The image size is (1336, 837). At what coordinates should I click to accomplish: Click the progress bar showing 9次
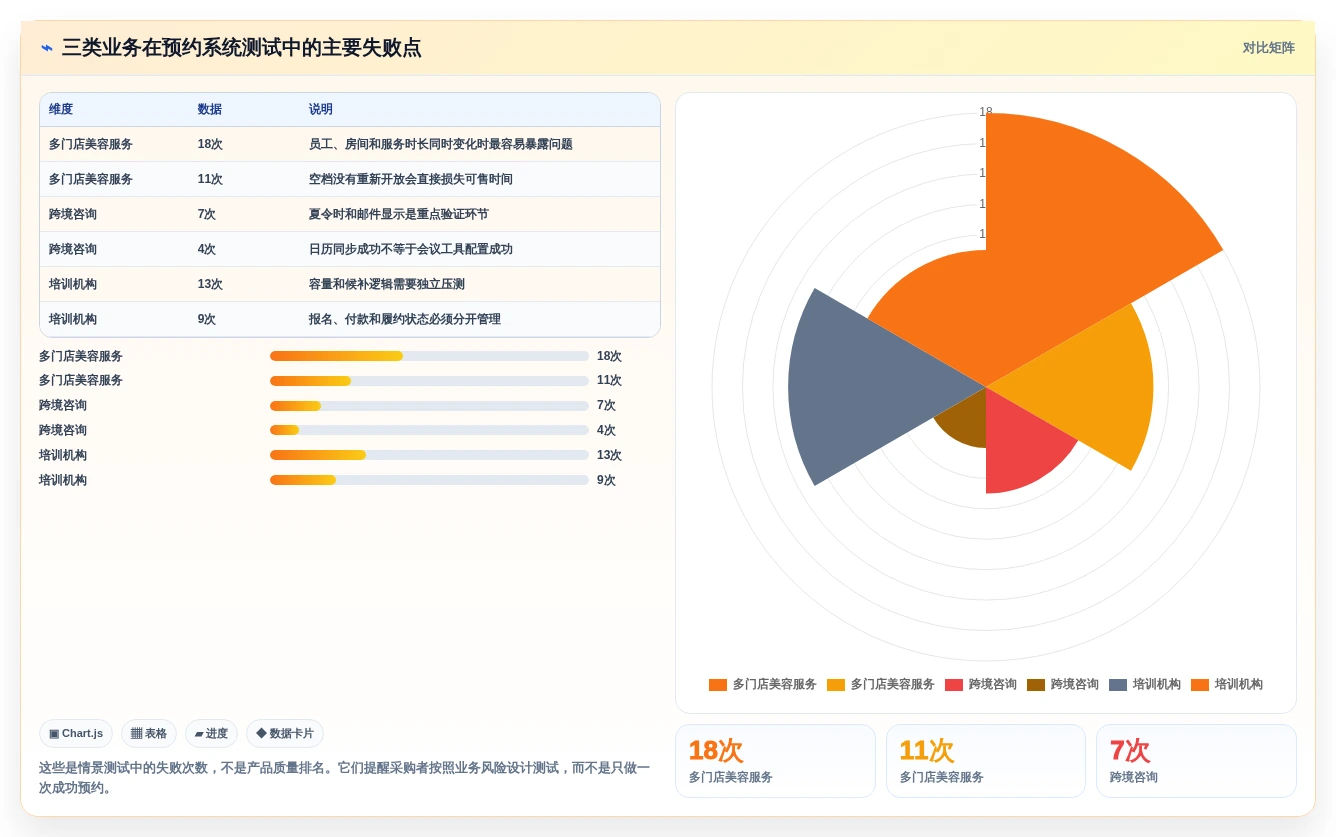(429, 480)
